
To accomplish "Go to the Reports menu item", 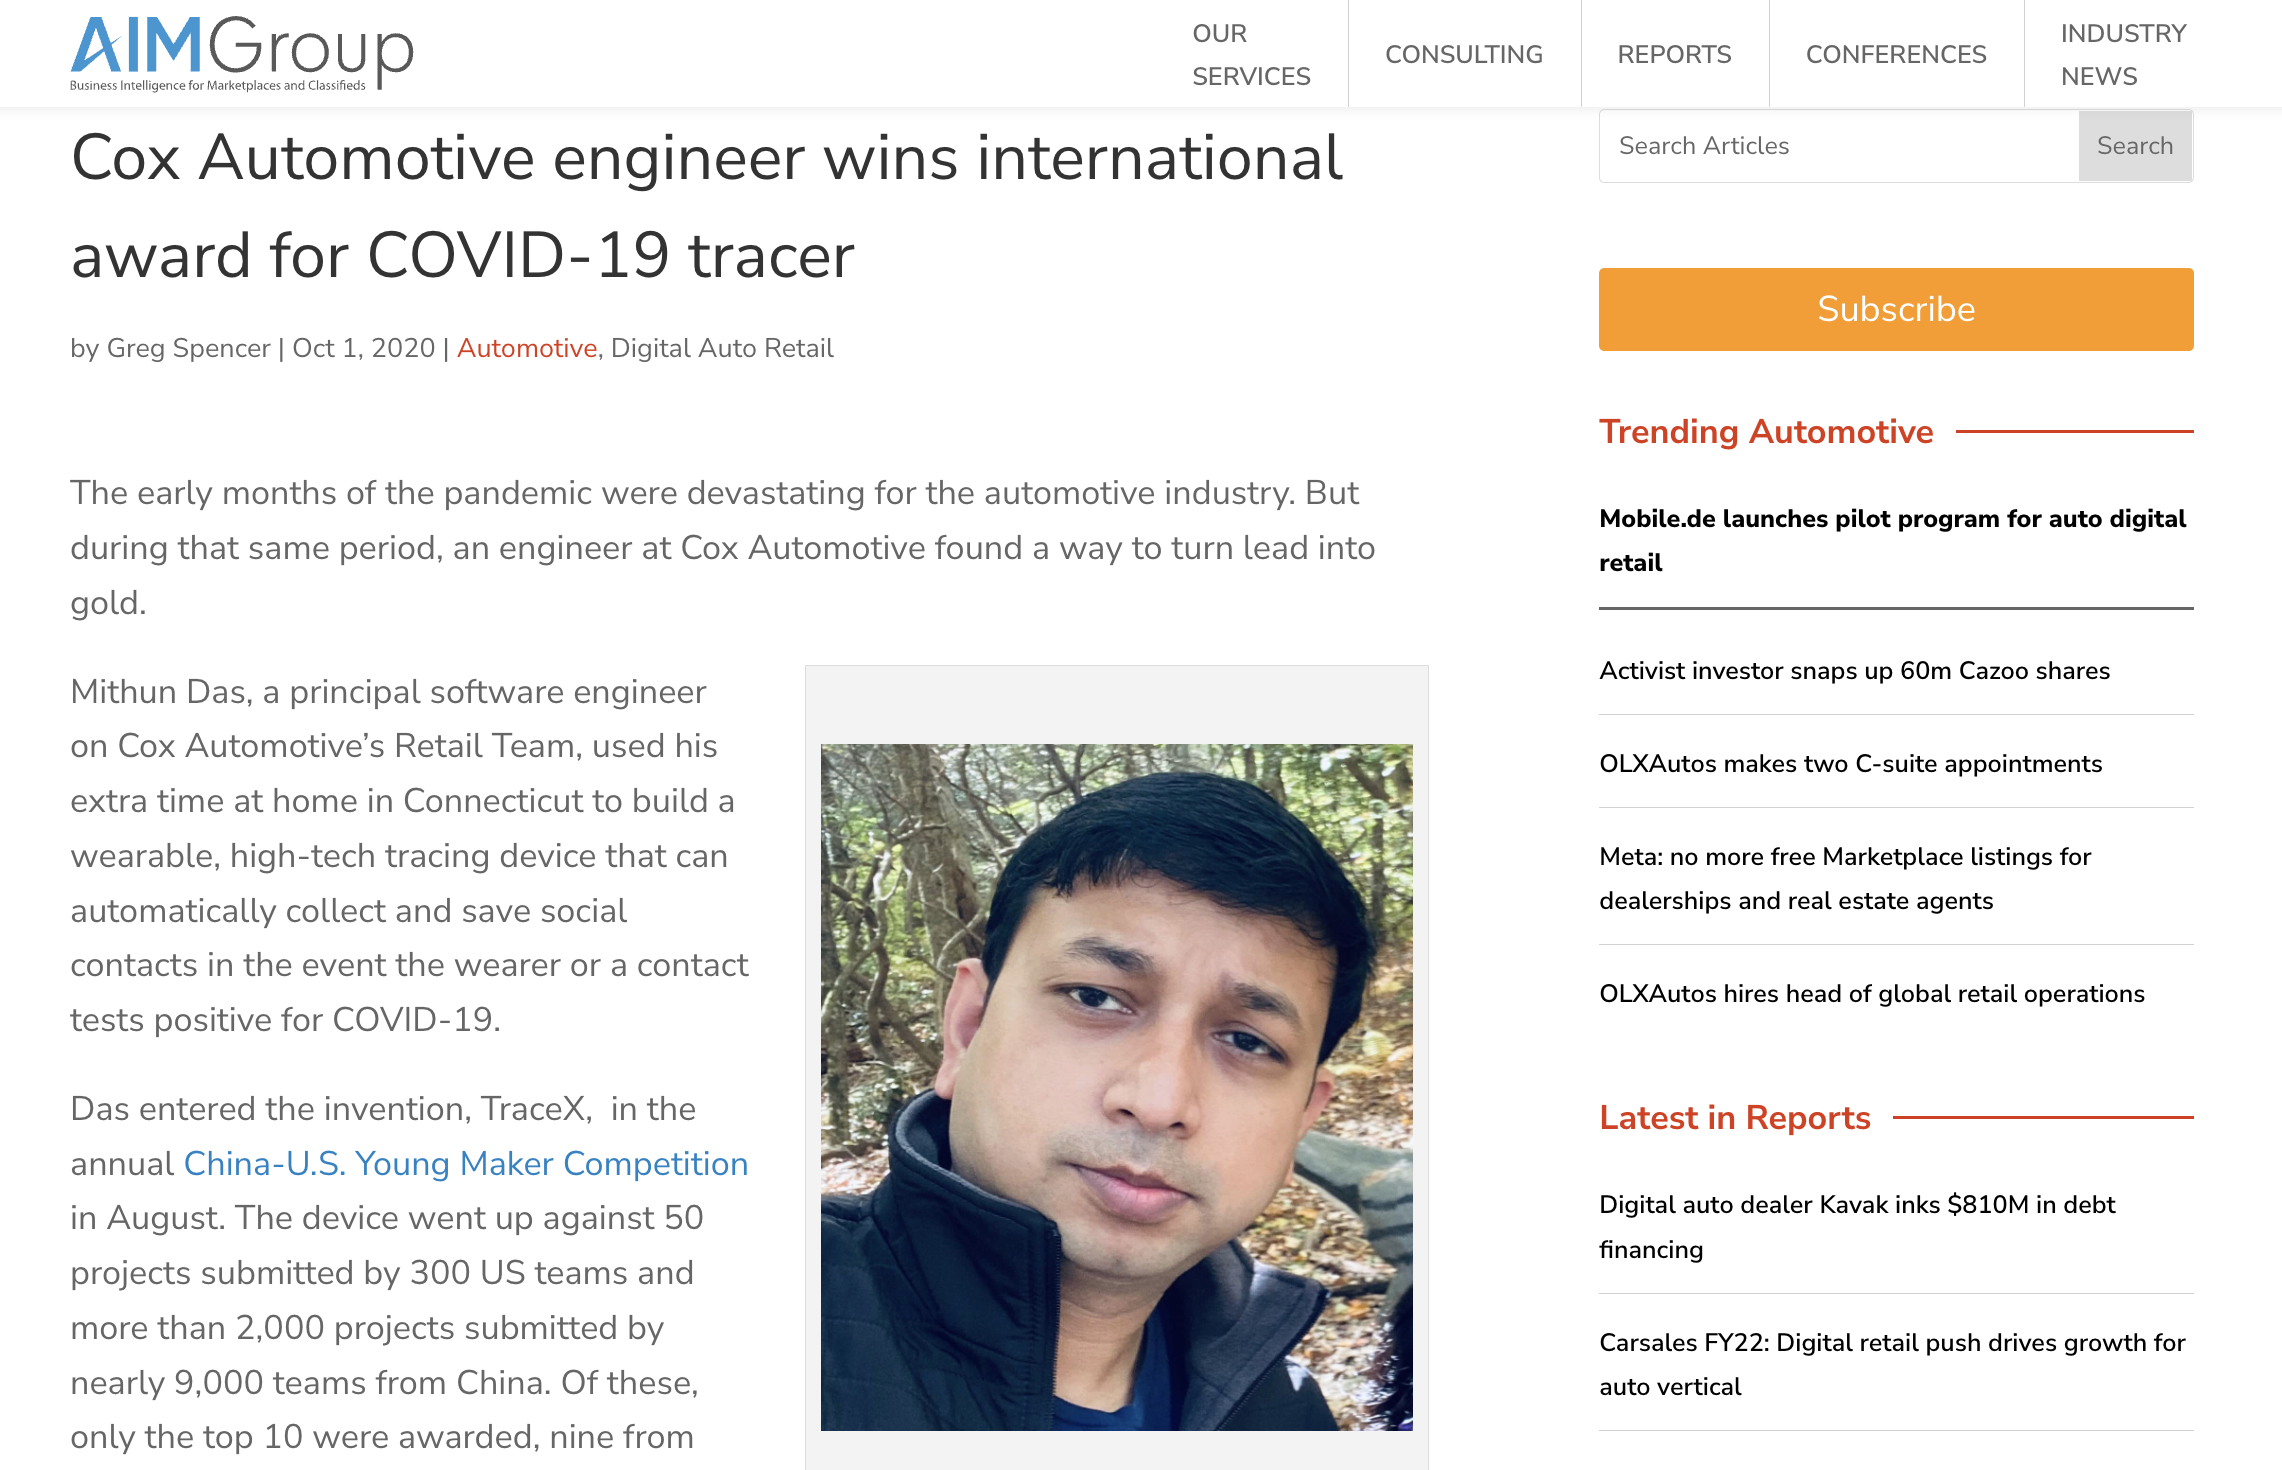I will [1674, 54].
